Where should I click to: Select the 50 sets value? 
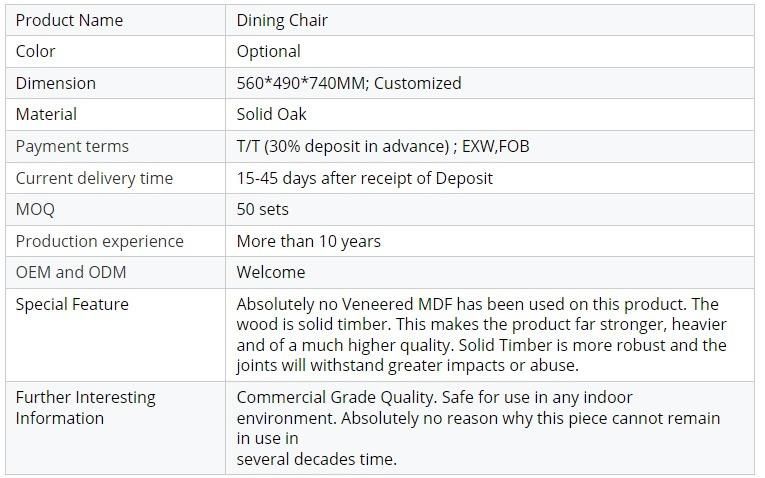(262, 209)
